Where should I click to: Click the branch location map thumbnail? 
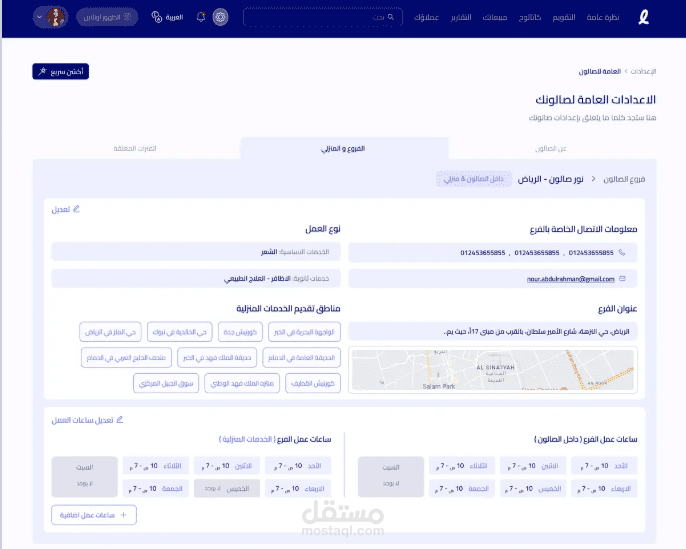pos(493,370)
